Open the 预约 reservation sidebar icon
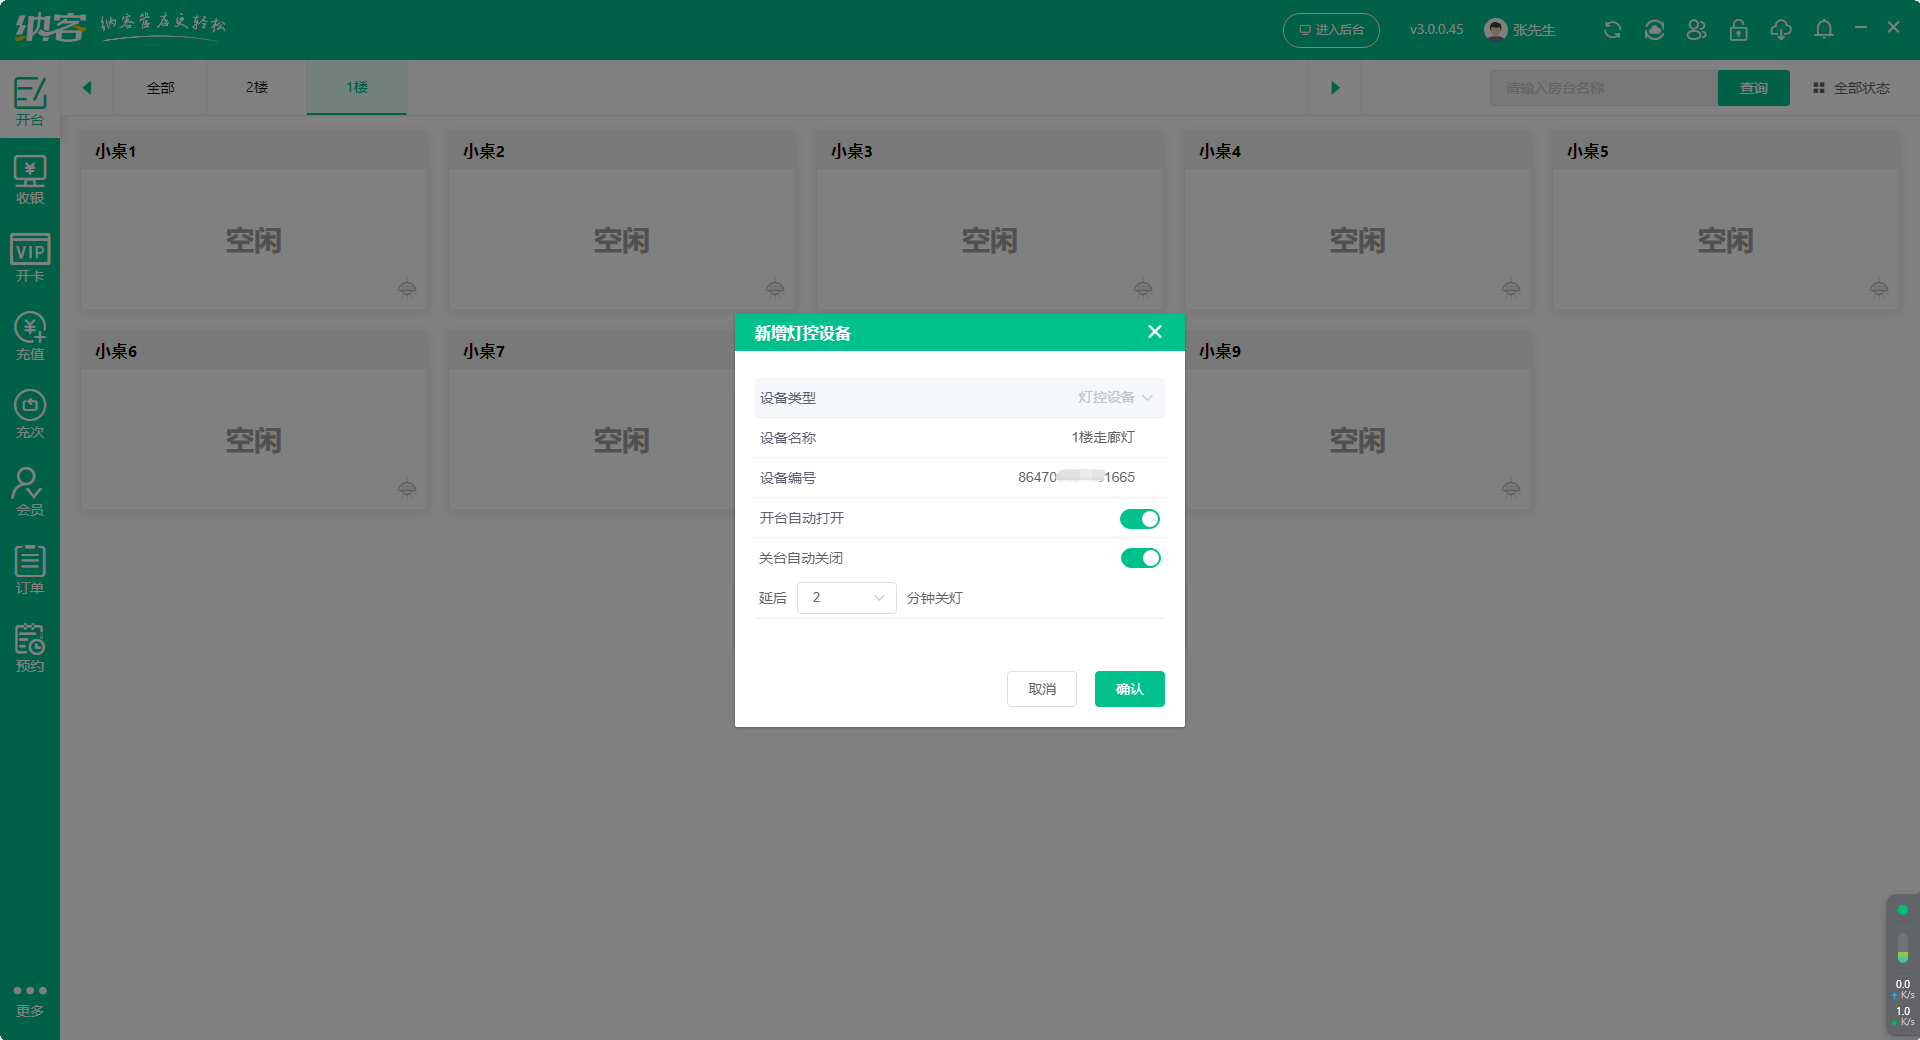The height and width of the screenshot is (1040, 1920). click(x=30, y=648)
